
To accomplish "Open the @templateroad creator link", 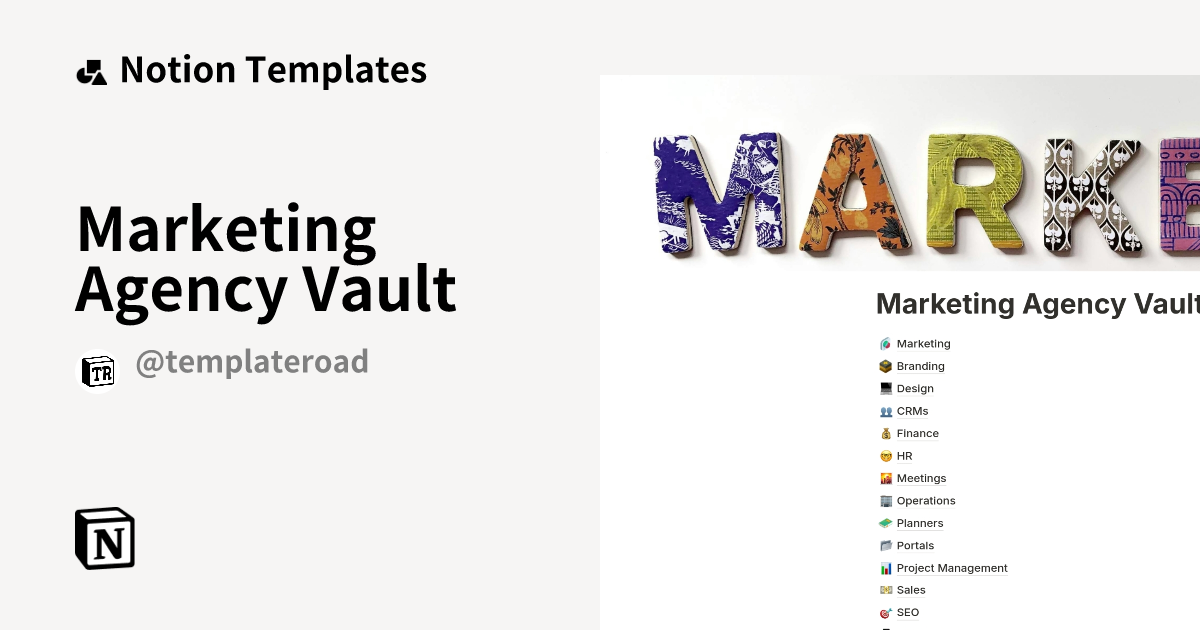I will (251, 362).
